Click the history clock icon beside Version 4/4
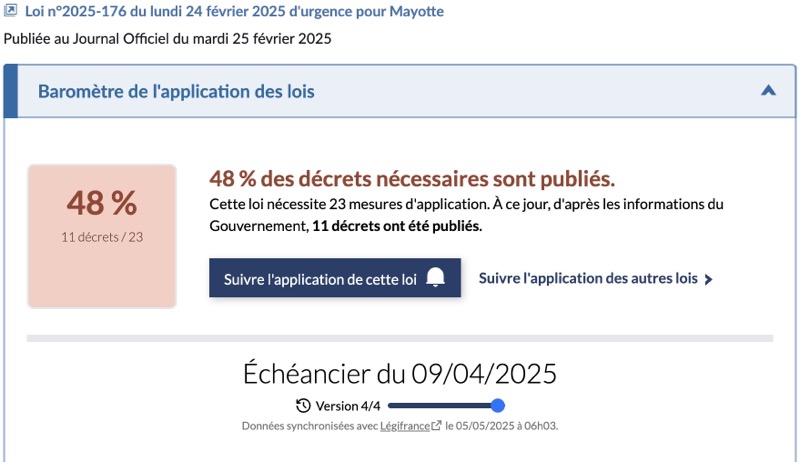This screenshot has height=462, width=800. click(303, 406)
